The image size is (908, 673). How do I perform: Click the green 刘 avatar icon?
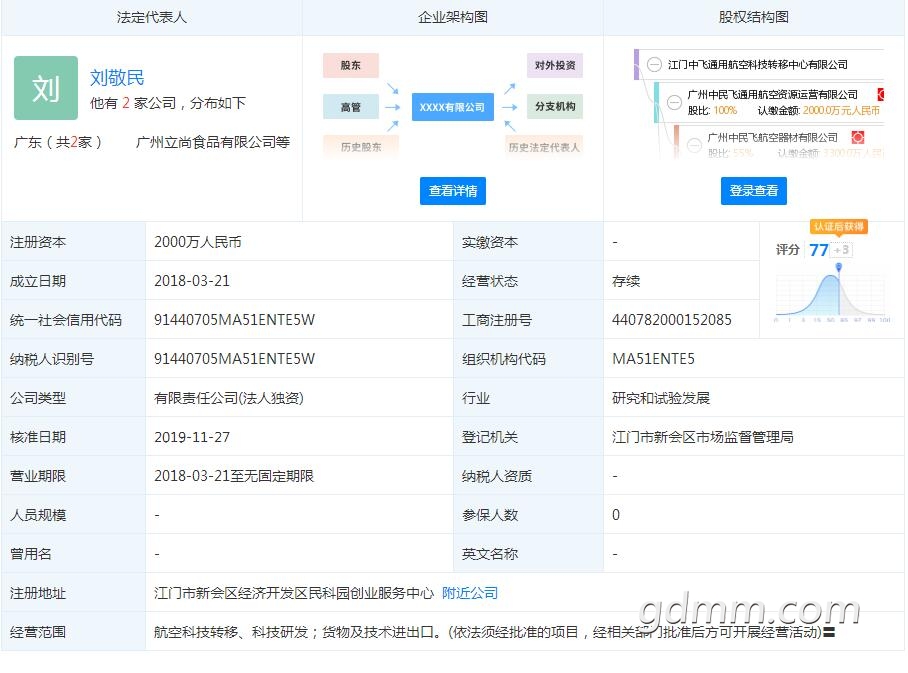pyautogui.click(x=46, y=88)
